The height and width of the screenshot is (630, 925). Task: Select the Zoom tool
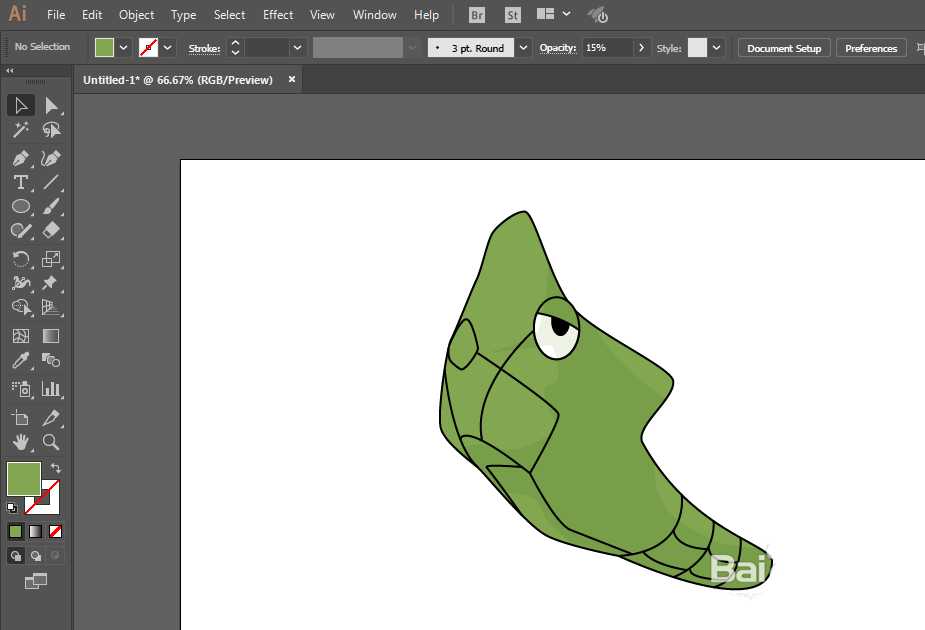point(51,441)
